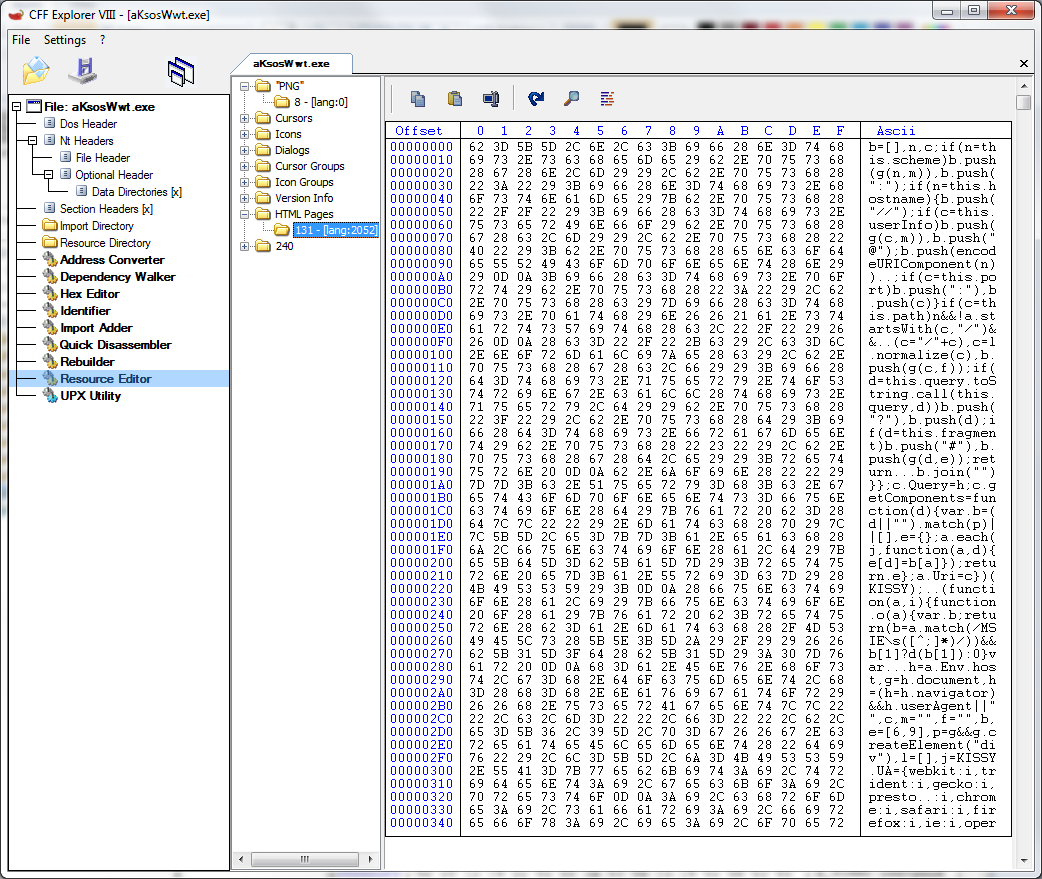The height and width of the screenshot is (879, 1042).
Task: Save the file using the floppy disk icon
Action: pos(84,71)
